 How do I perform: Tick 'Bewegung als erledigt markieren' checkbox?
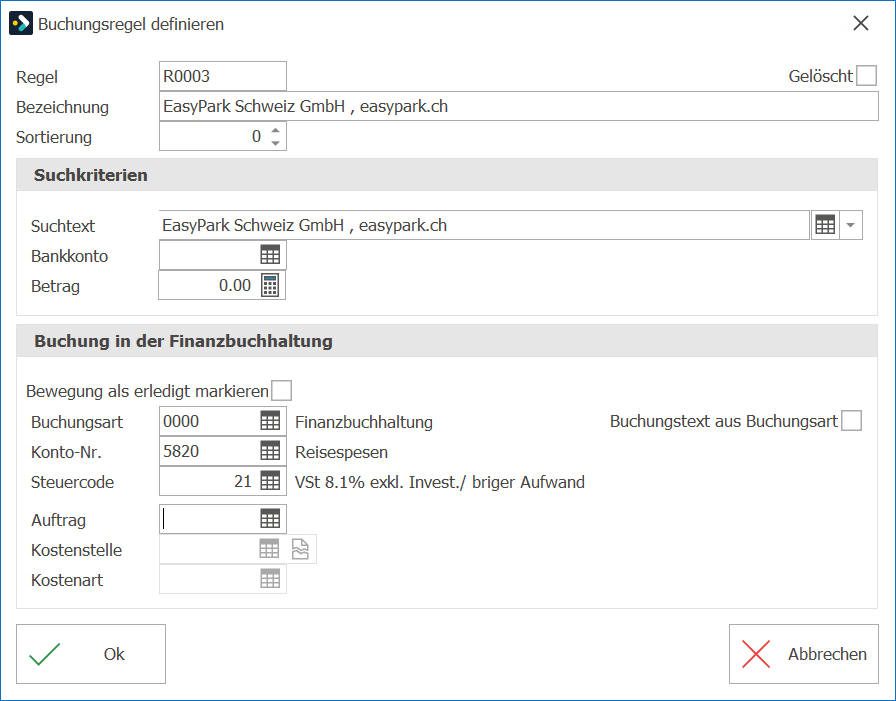pyautogui.click(x=281, y=391)
